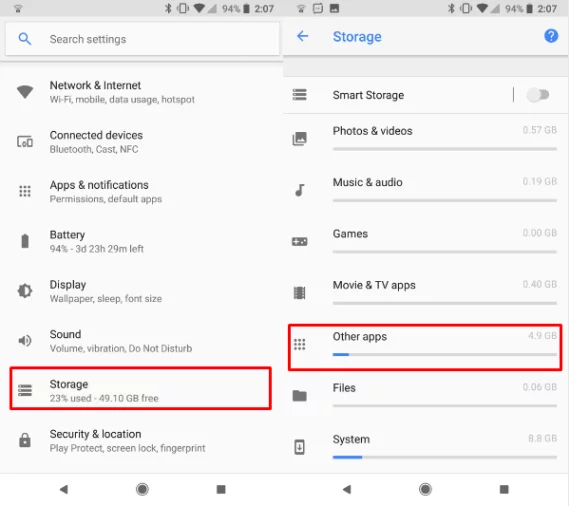Tap the Network & Internet Wi-Fi icon
Viewport: 570px width, 506px height.
25,92
